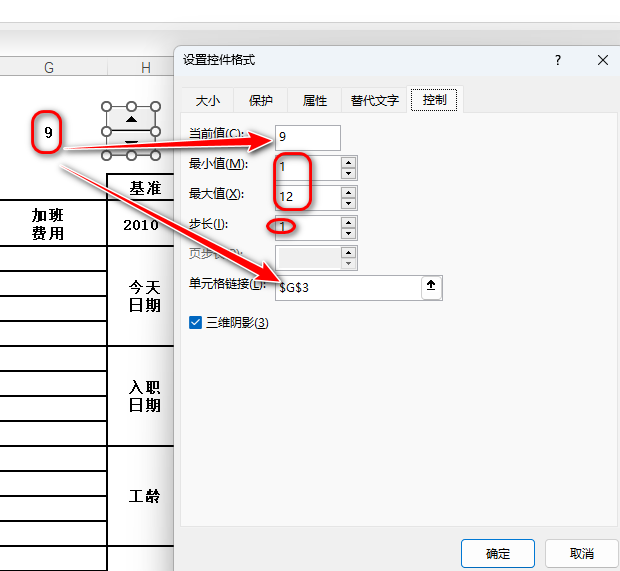Click the 步长 input field

tap(308, 228)
